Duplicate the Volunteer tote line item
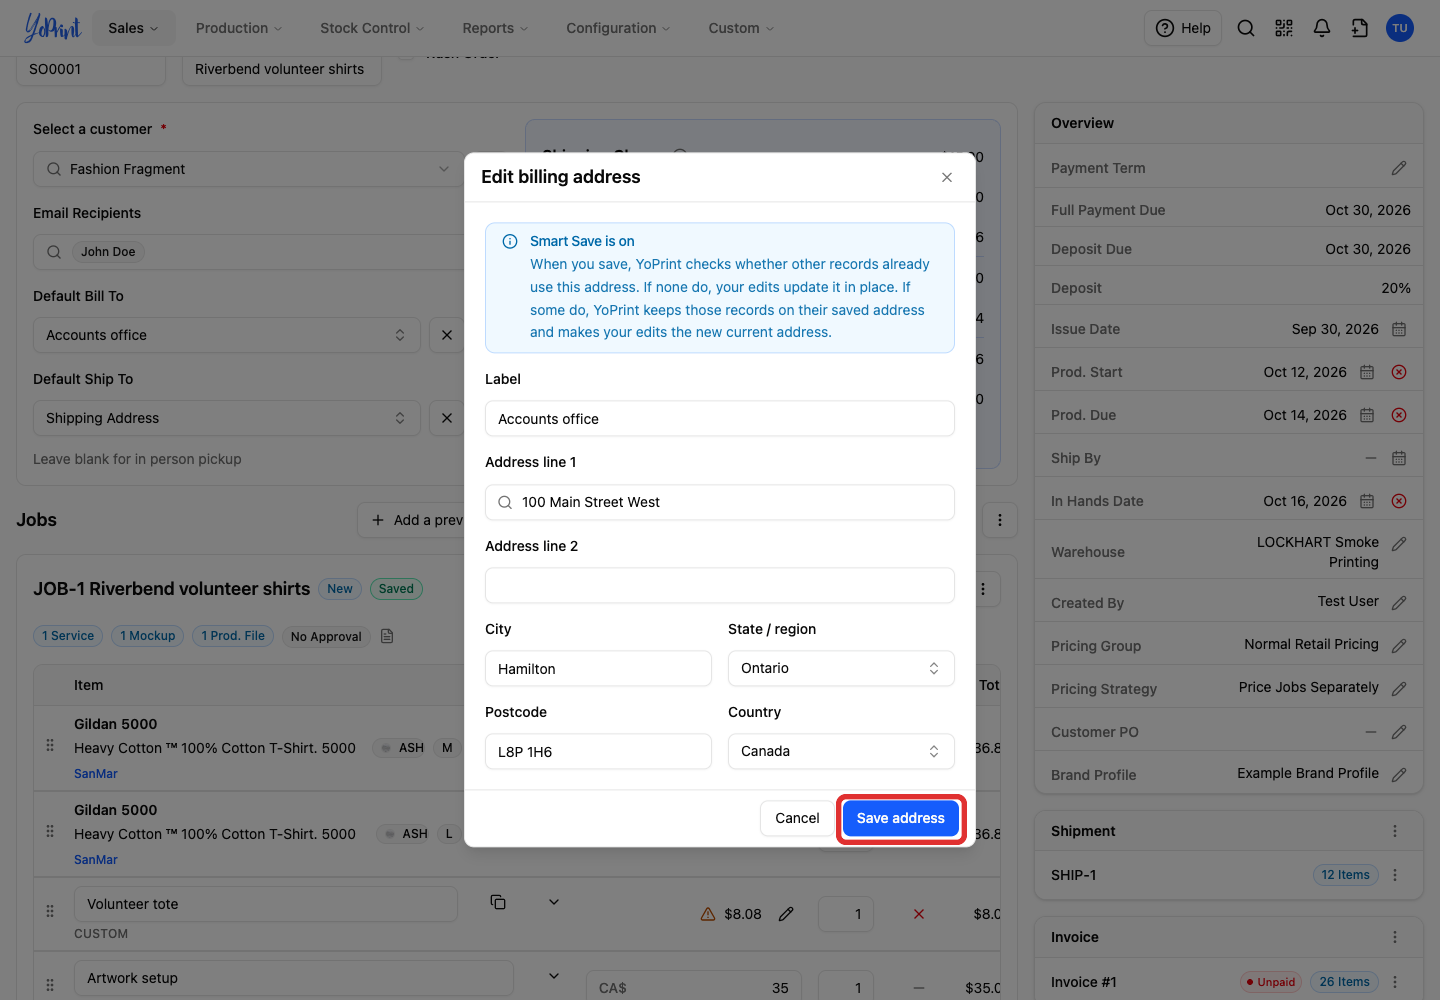The image size is (1440, 1000). coord(498,902)
